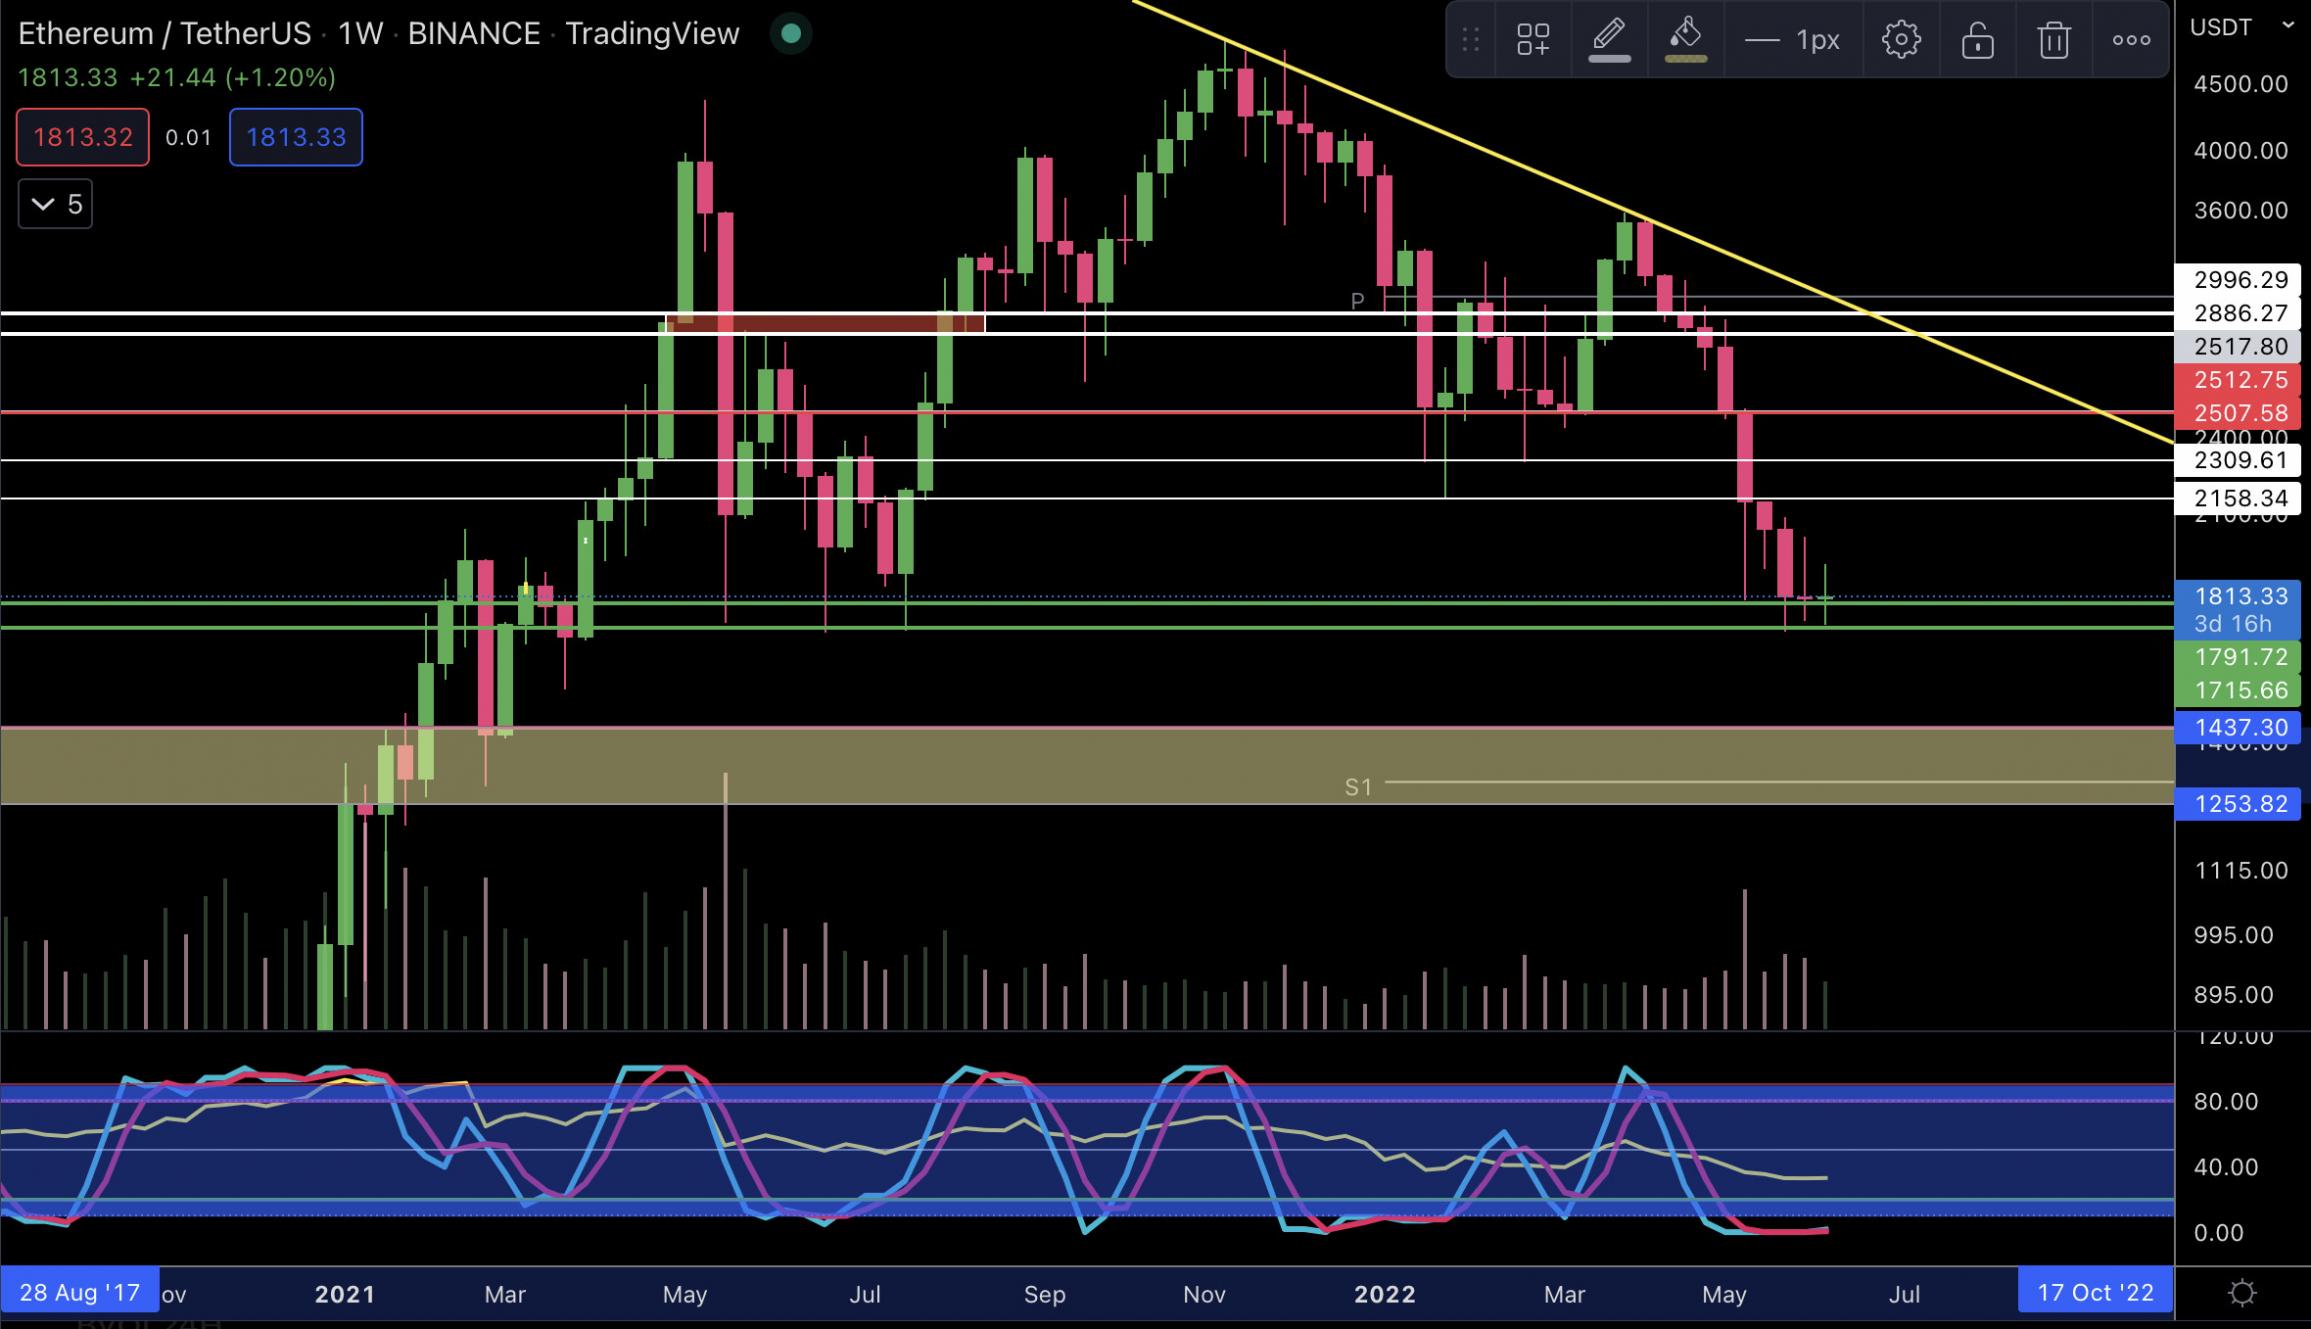Viewport: 2311px width, 1329px height.
Task: Open drawing settings gear icon
Action: pos(1901,40)
